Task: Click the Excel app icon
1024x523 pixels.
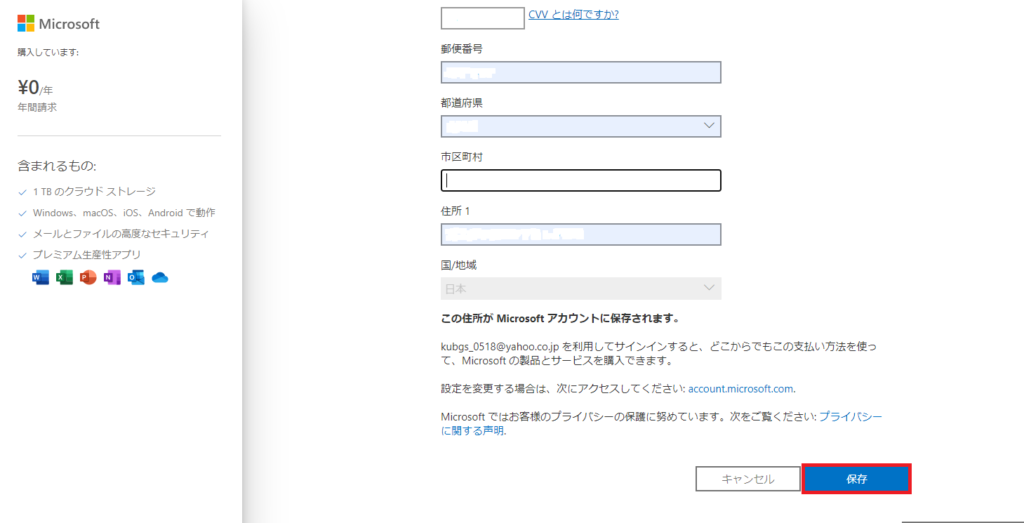Action: pyautogui.click(x=64, y=278)
